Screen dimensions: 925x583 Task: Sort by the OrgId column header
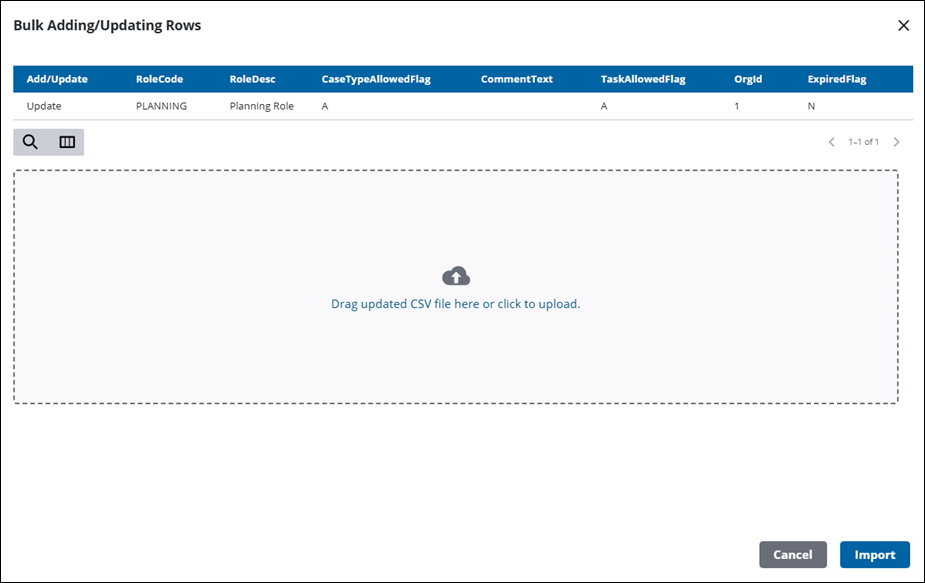point(748,79)
